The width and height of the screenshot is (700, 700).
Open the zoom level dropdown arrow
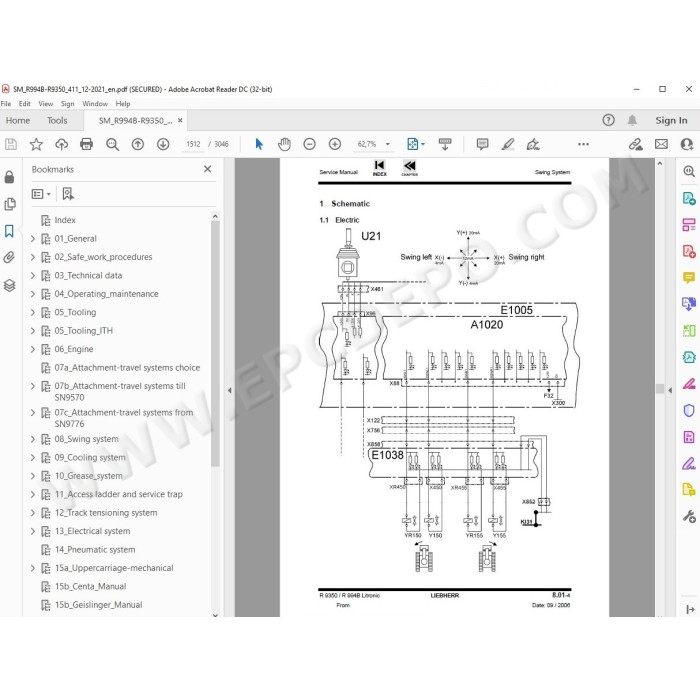[x=388, y=144]
